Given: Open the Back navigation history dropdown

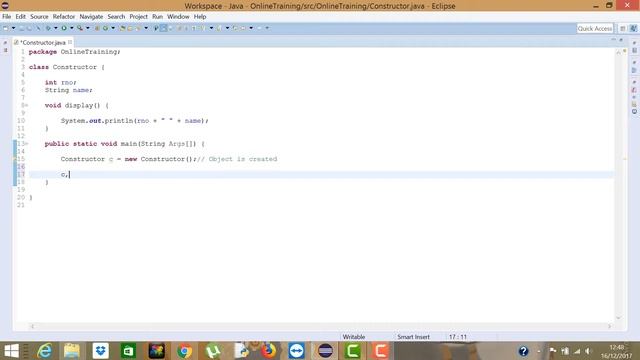Looking at the screenshot, I should (251, 28).
